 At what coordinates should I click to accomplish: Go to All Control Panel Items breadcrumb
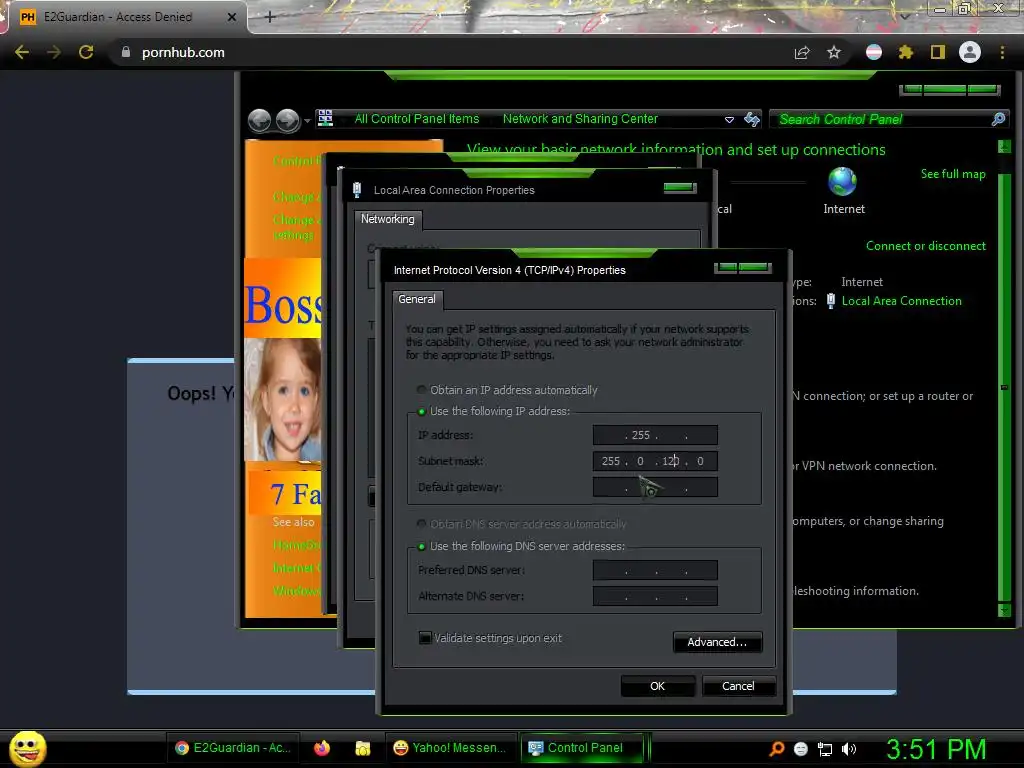click(417, 119)
